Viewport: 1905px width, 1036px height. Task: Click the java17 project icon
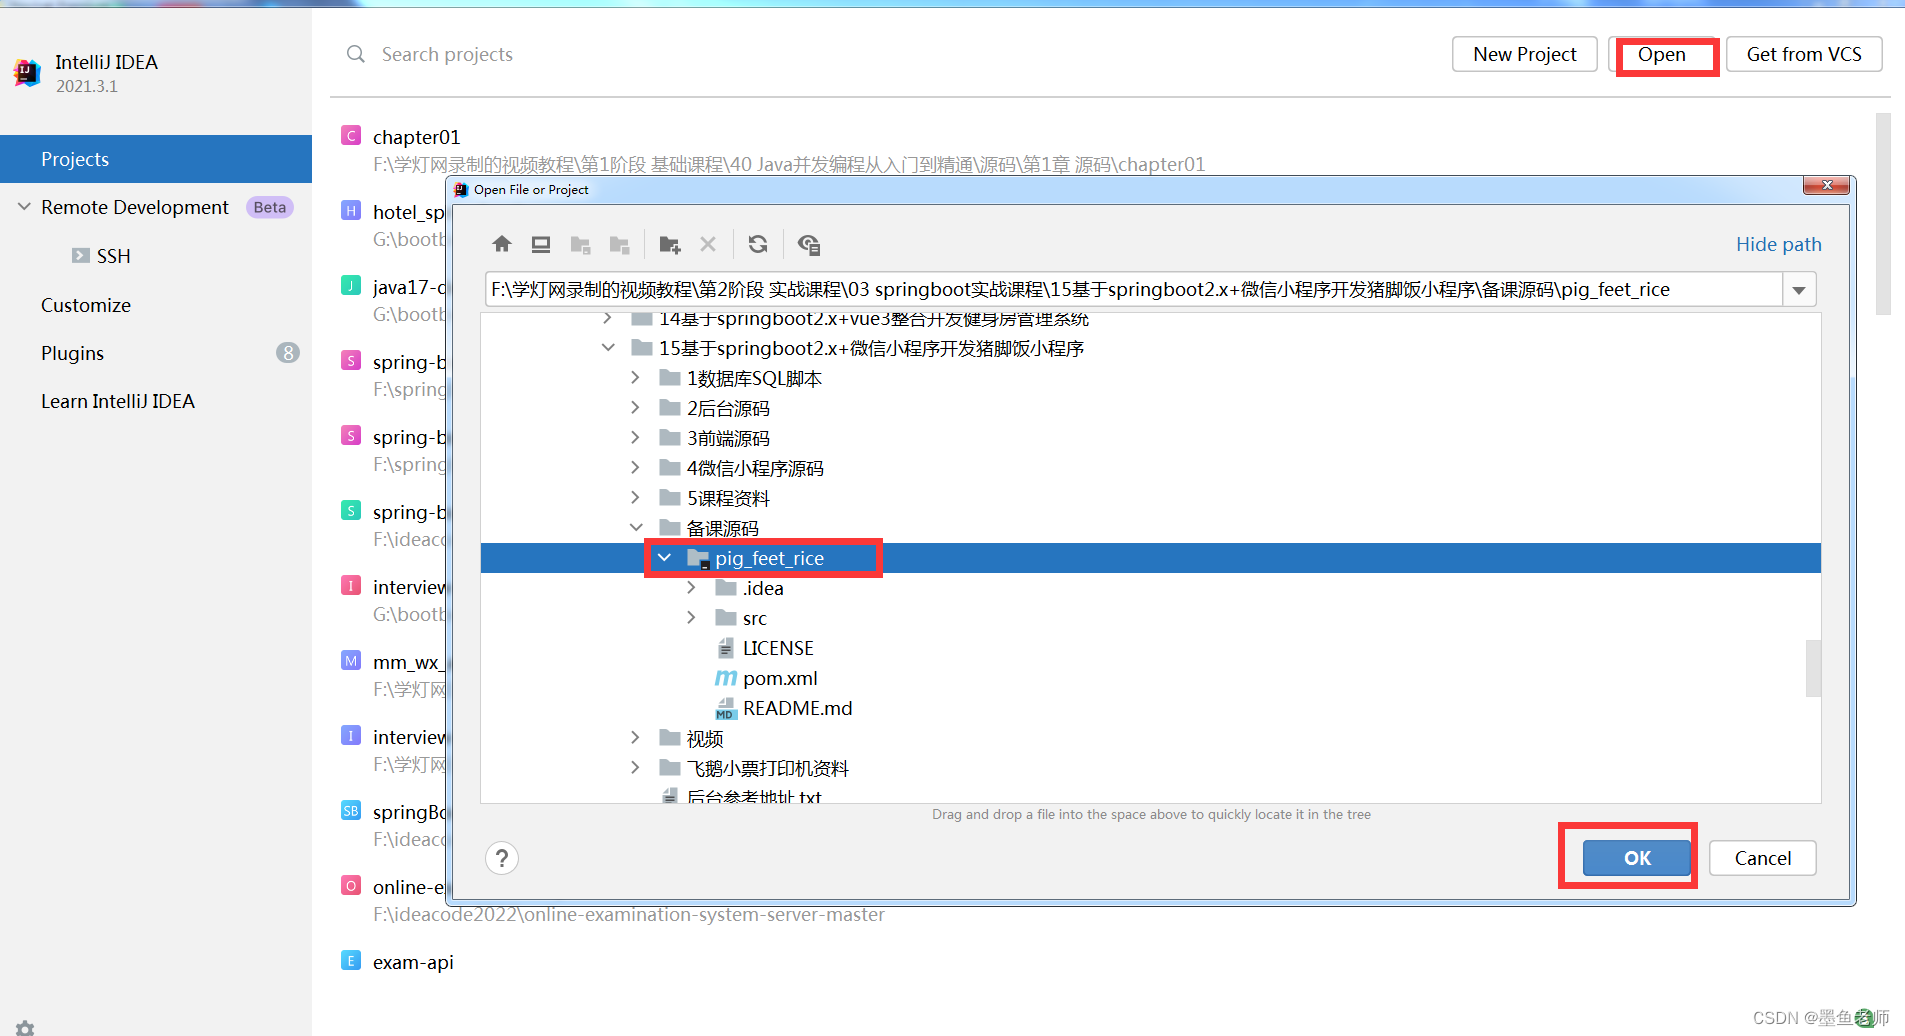pyautogui.click(x=351, y=285)
